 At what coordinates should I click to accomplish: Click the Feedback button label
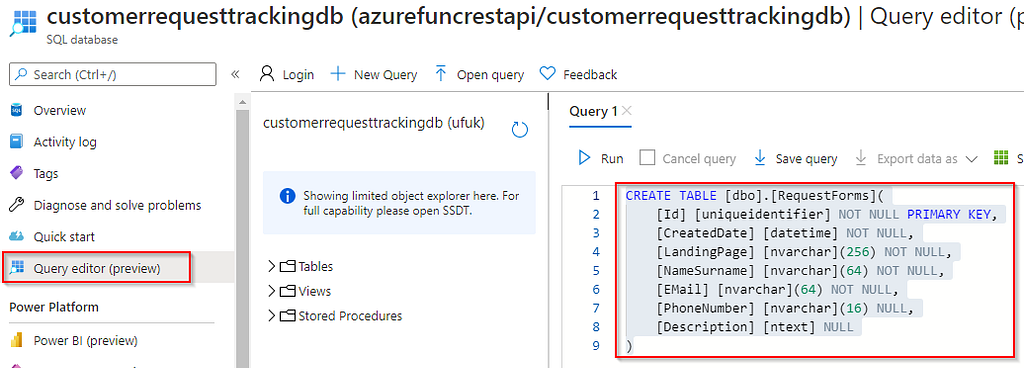click(590, 74)
